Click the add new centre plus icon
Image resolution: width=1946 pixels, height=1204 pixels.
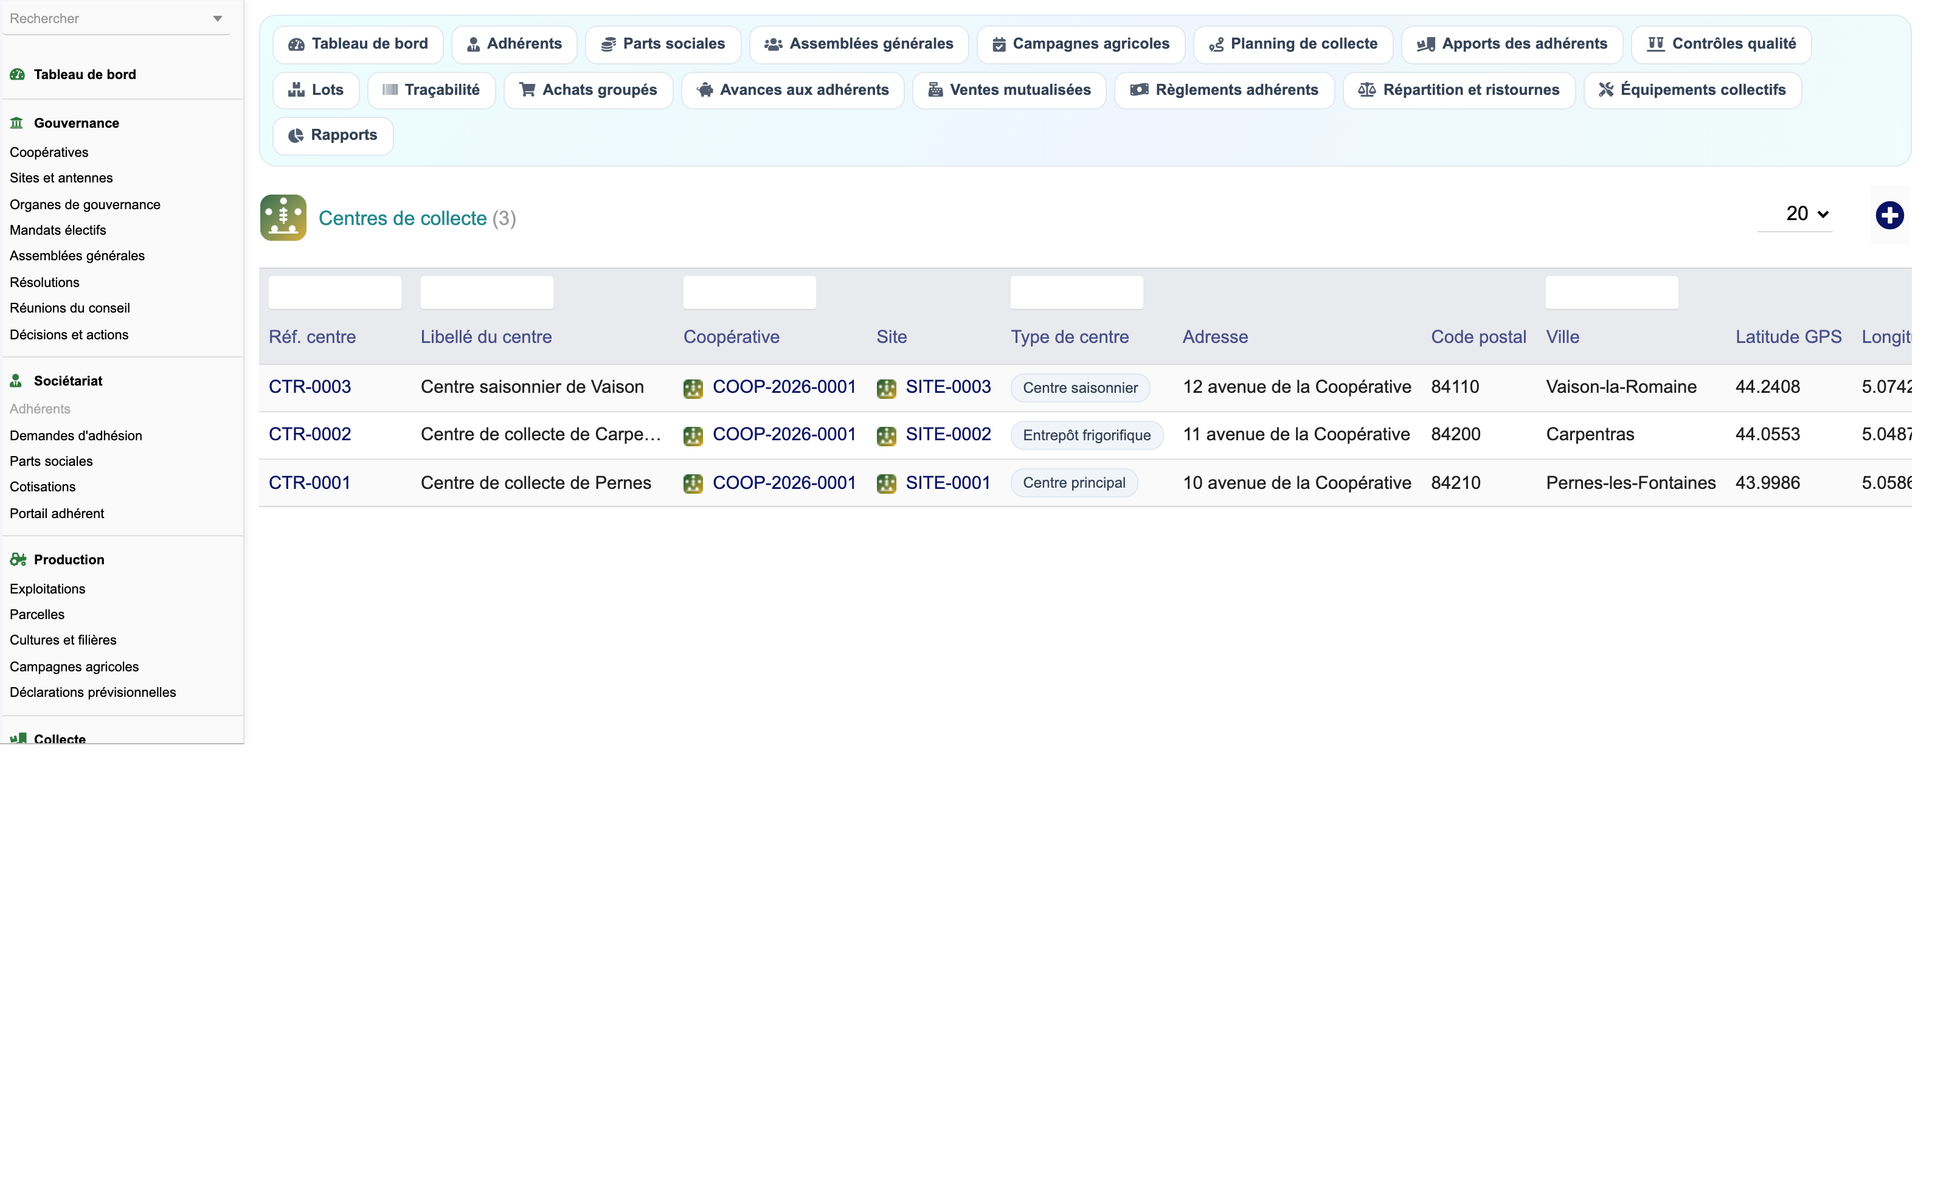[x=1889, y=215]
